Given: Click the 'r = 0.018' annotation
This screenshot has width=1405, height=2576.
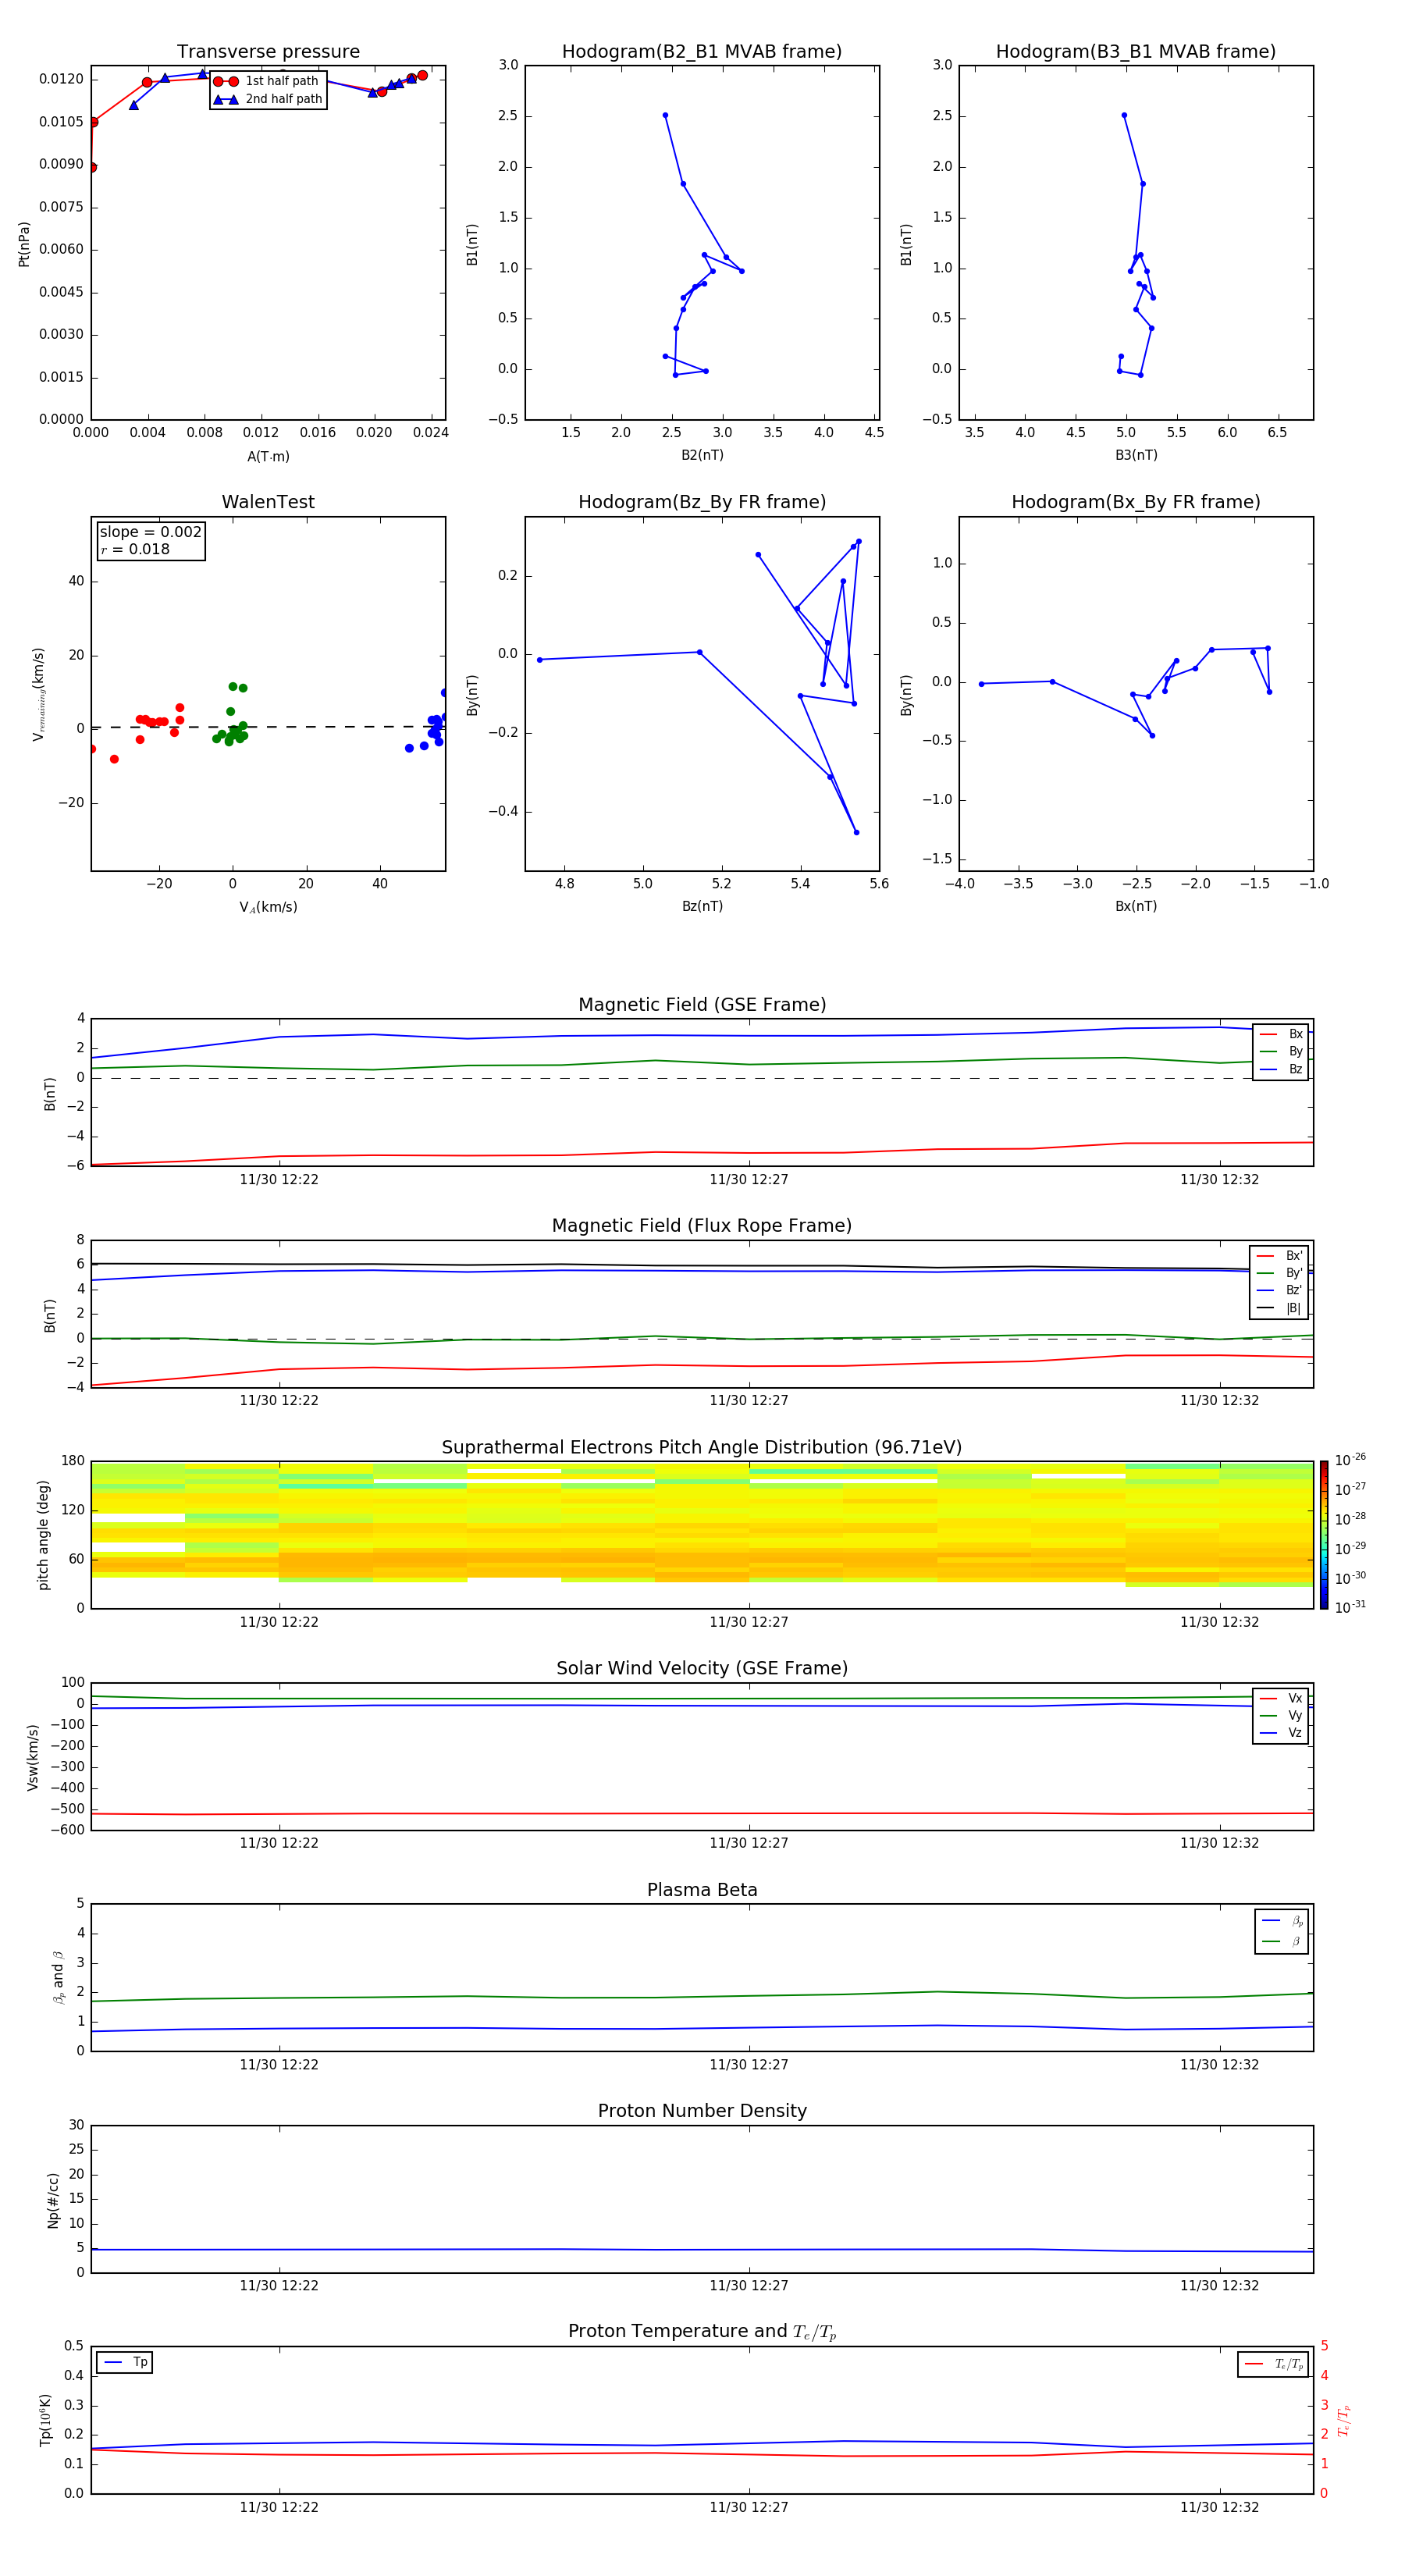Looking at the screenshot, I should coord(135,549).
